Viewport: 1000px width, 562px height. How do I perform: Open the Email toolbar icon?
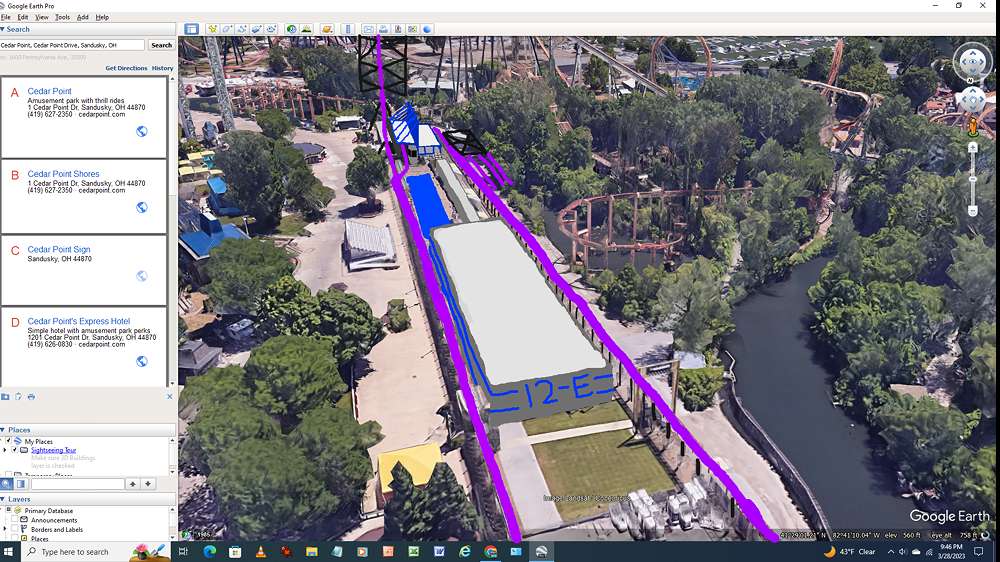(x=368, y=29)
